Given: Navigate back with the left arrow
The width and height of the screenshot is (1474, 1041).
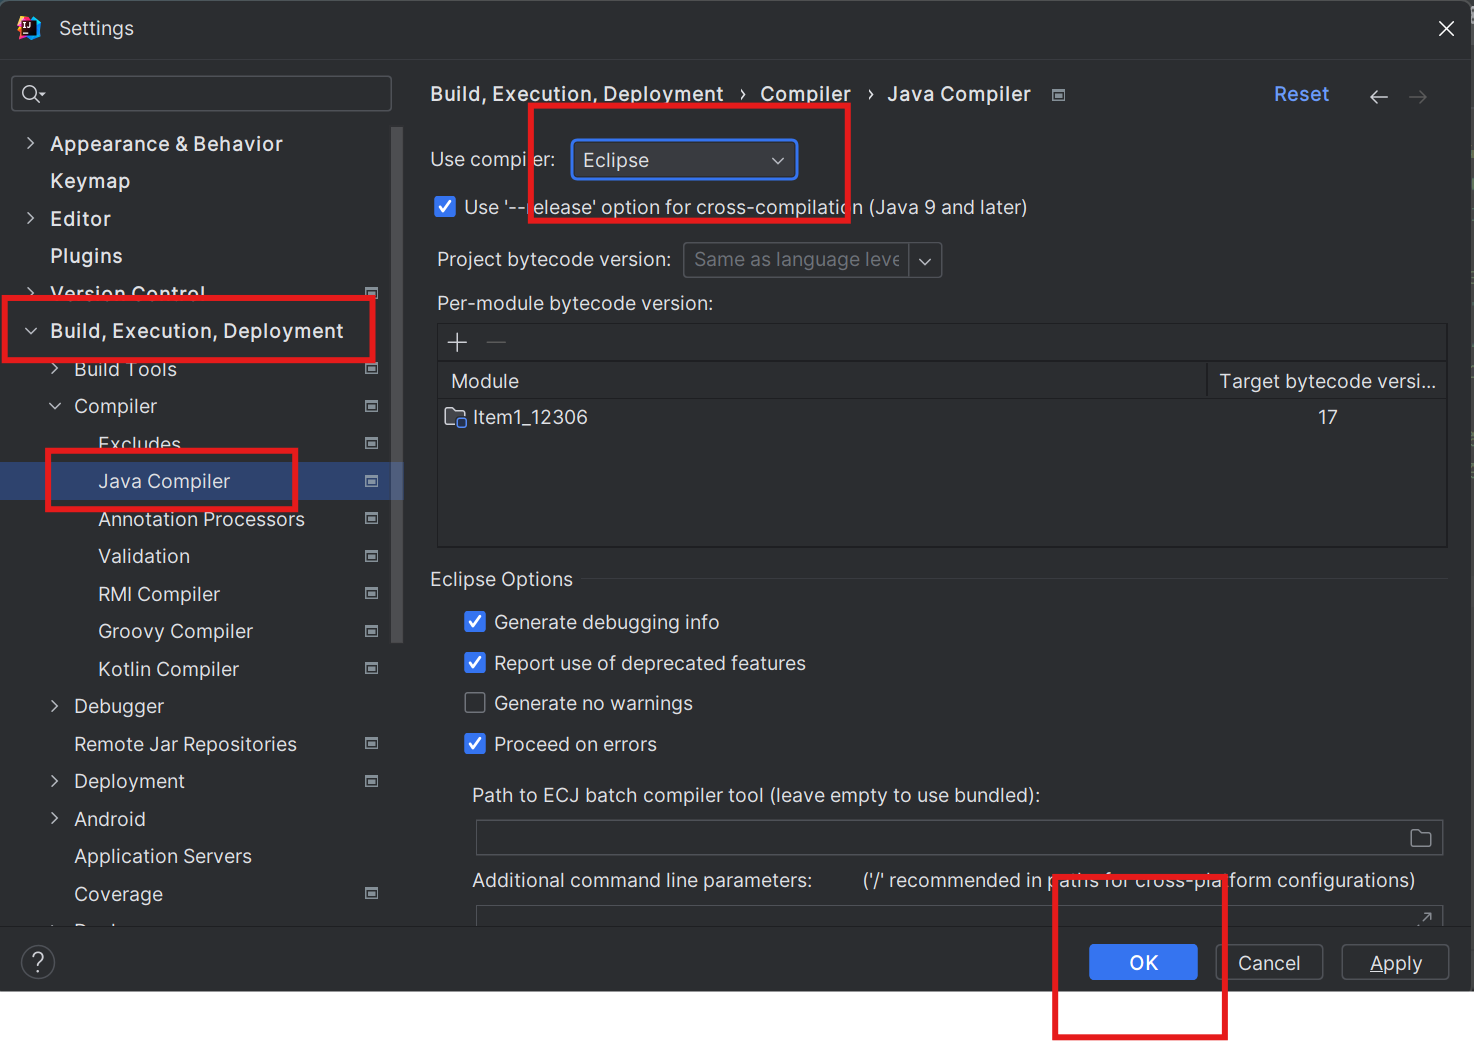Looking at the screenshot, I should 1379,97.
